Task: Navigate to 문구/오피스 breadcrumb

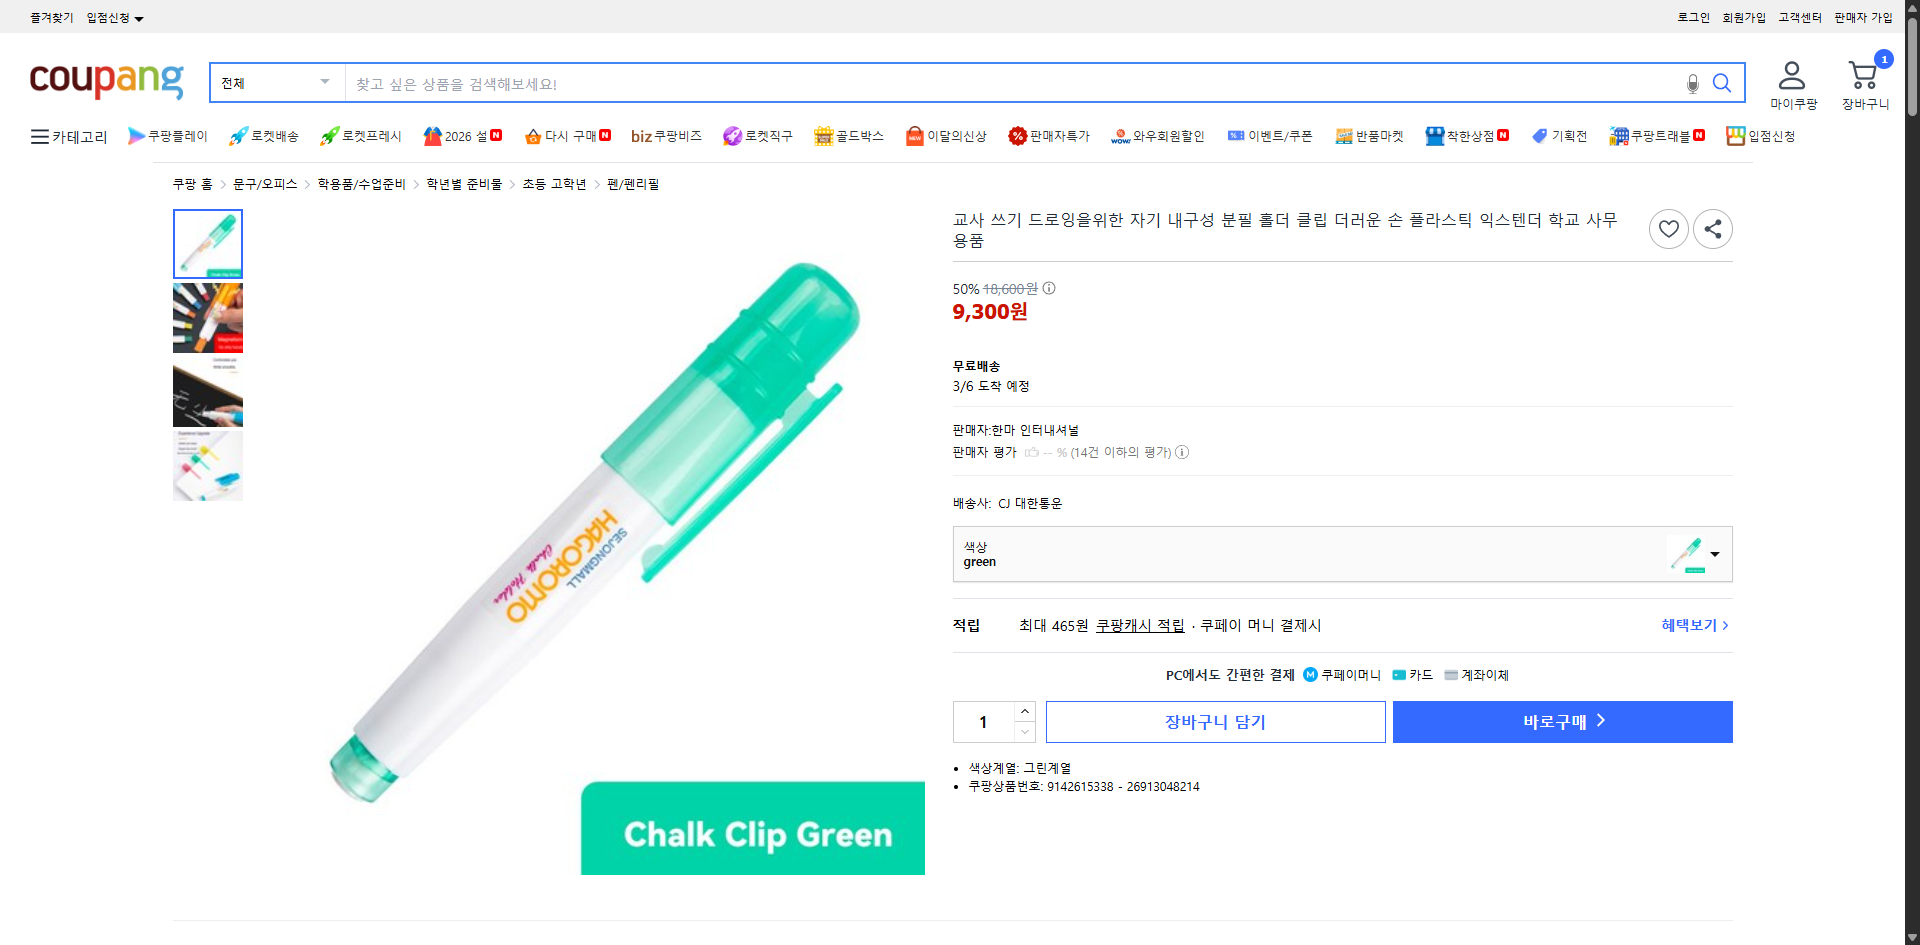Action: point(263,184)
